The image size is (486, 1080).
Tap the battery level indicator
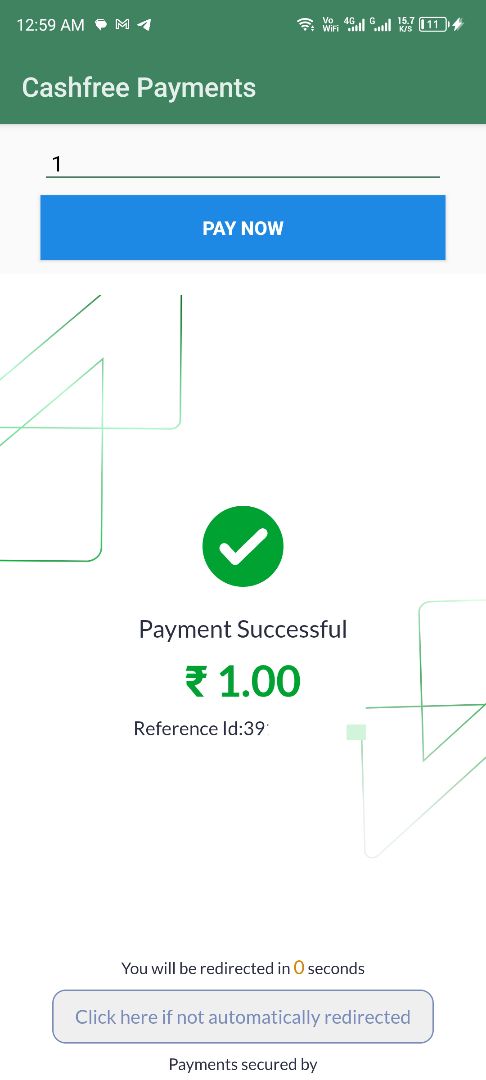(433, 25)
